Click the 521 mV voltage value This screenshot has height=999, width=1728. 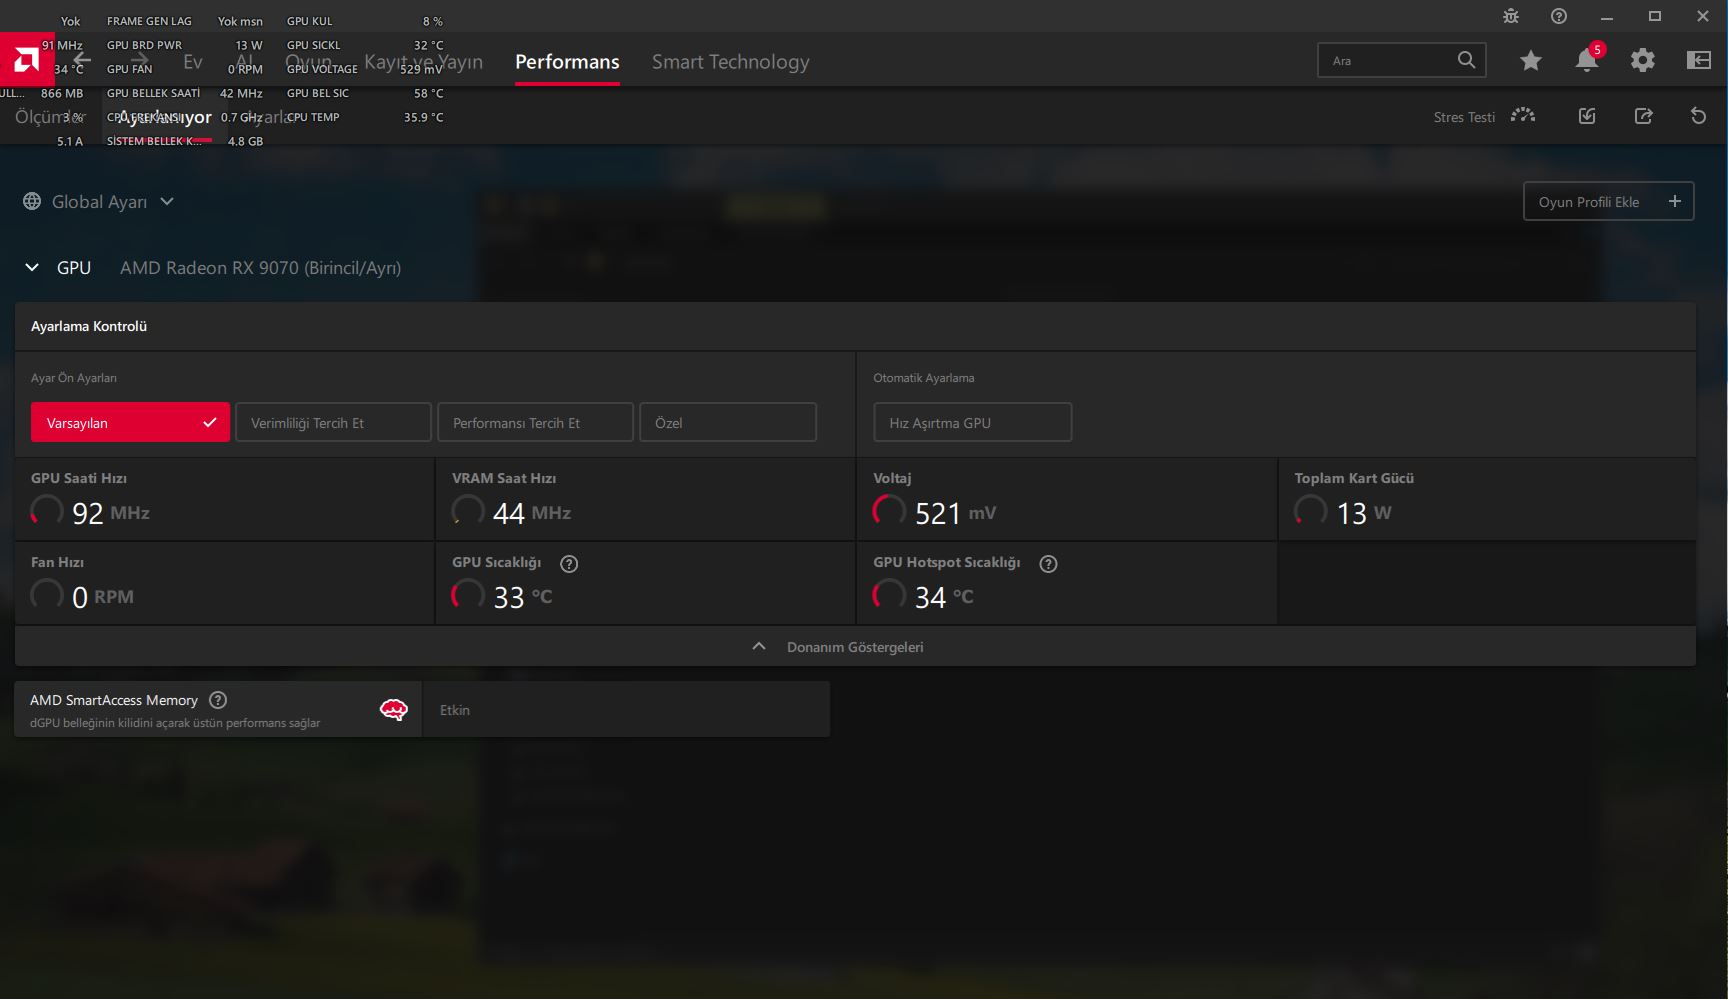pyautogui.click(x=955, y=513)
